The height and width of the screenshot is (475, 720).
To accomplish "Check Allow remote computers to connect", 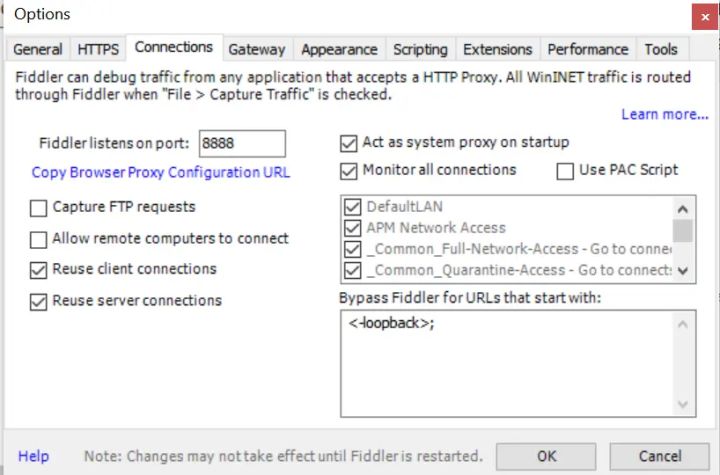I will 38,239.
